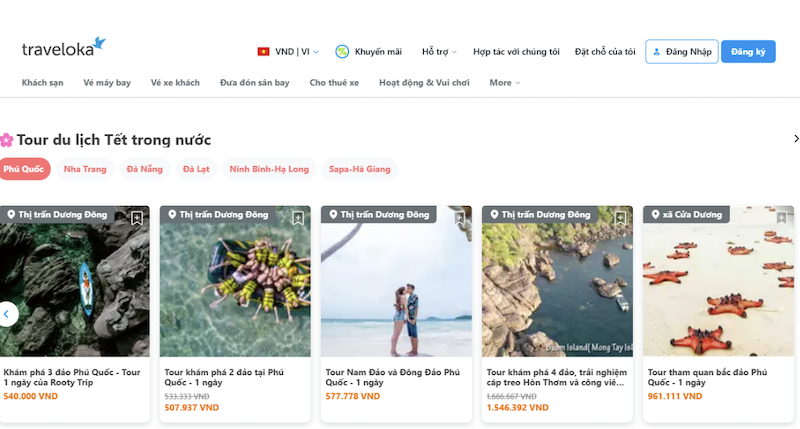
Task: Switch to the Đà Lạt tab
Action: [x=196, y=169]
